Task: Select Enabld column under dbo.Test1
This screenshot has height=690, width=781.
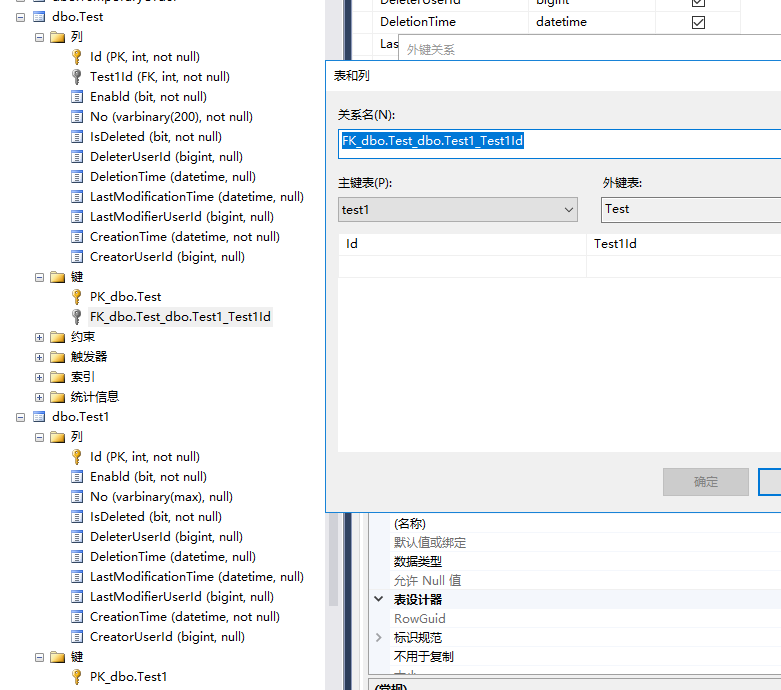Action: [x=148, y=477]
